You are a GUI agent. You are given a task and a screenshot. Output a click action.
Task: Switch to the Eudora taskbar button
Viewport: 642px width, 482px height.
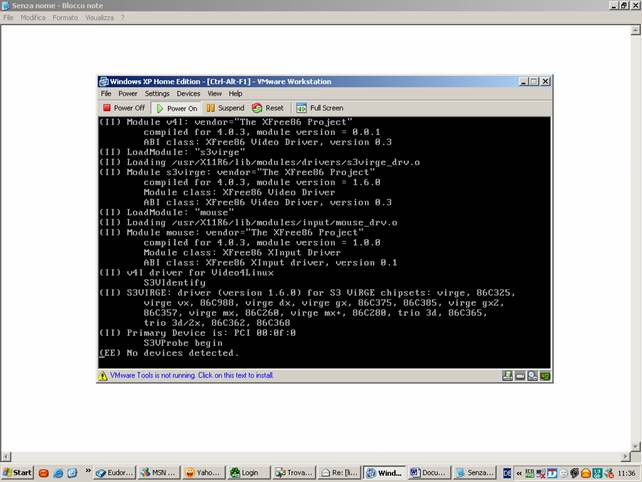click(115, 473)
